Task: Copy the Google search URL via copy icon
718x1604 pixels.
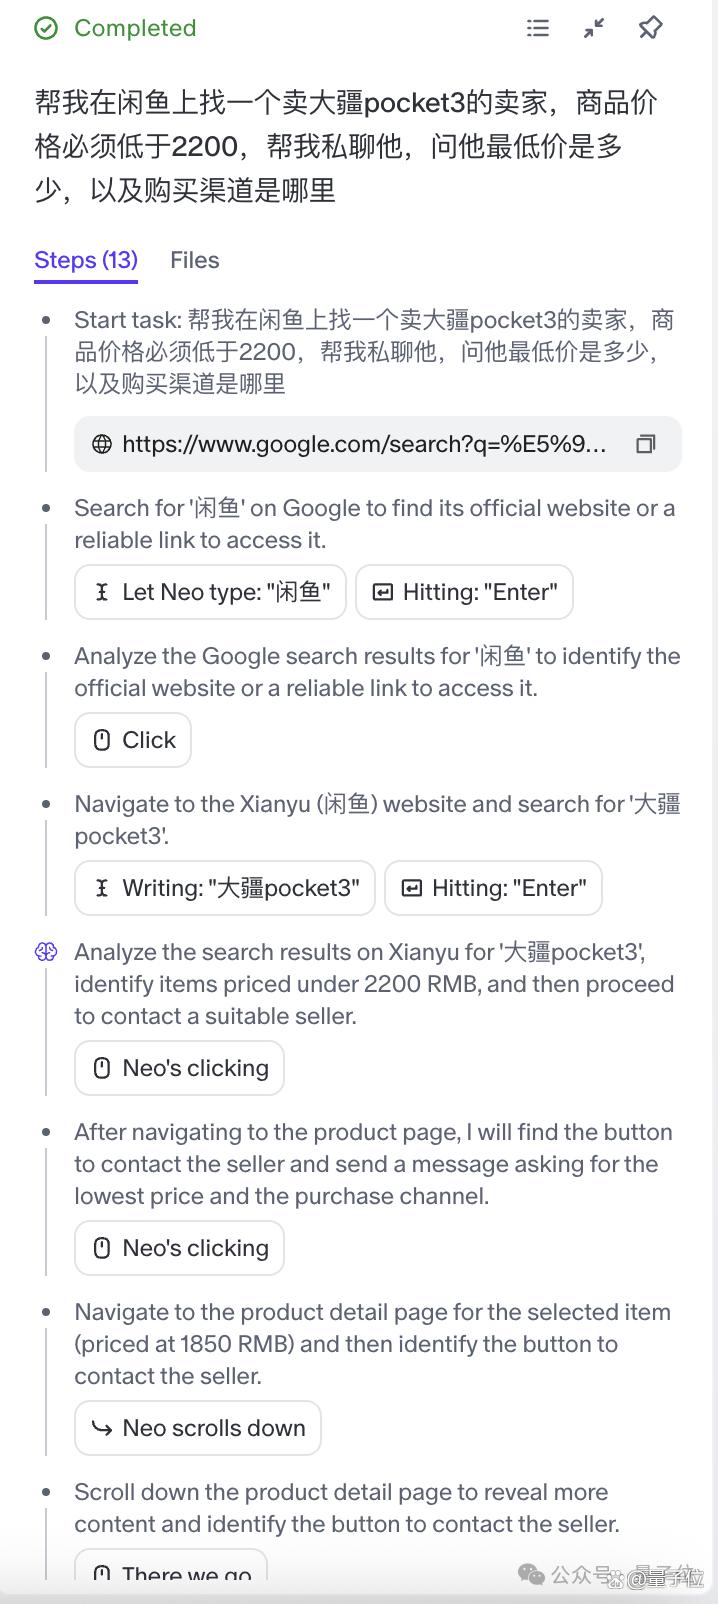Action: point(646,444)
